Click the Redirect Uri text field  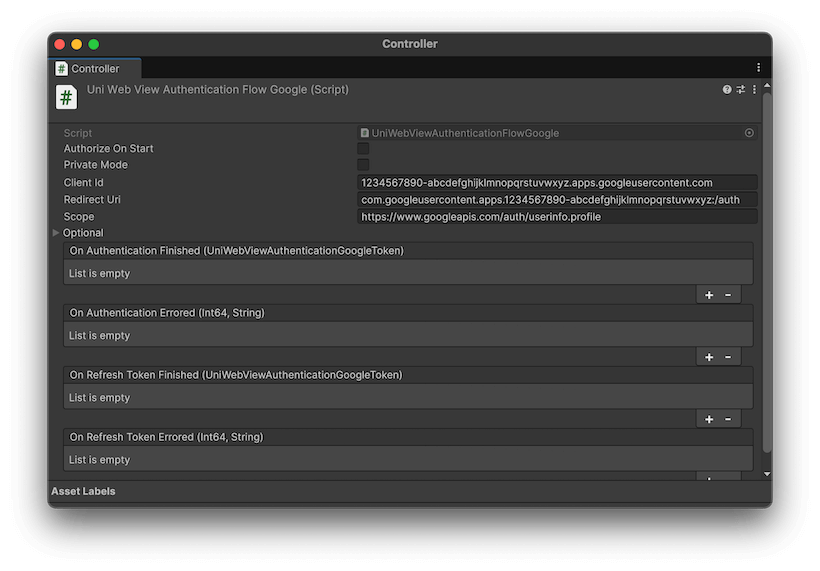(x=557, y=200)
